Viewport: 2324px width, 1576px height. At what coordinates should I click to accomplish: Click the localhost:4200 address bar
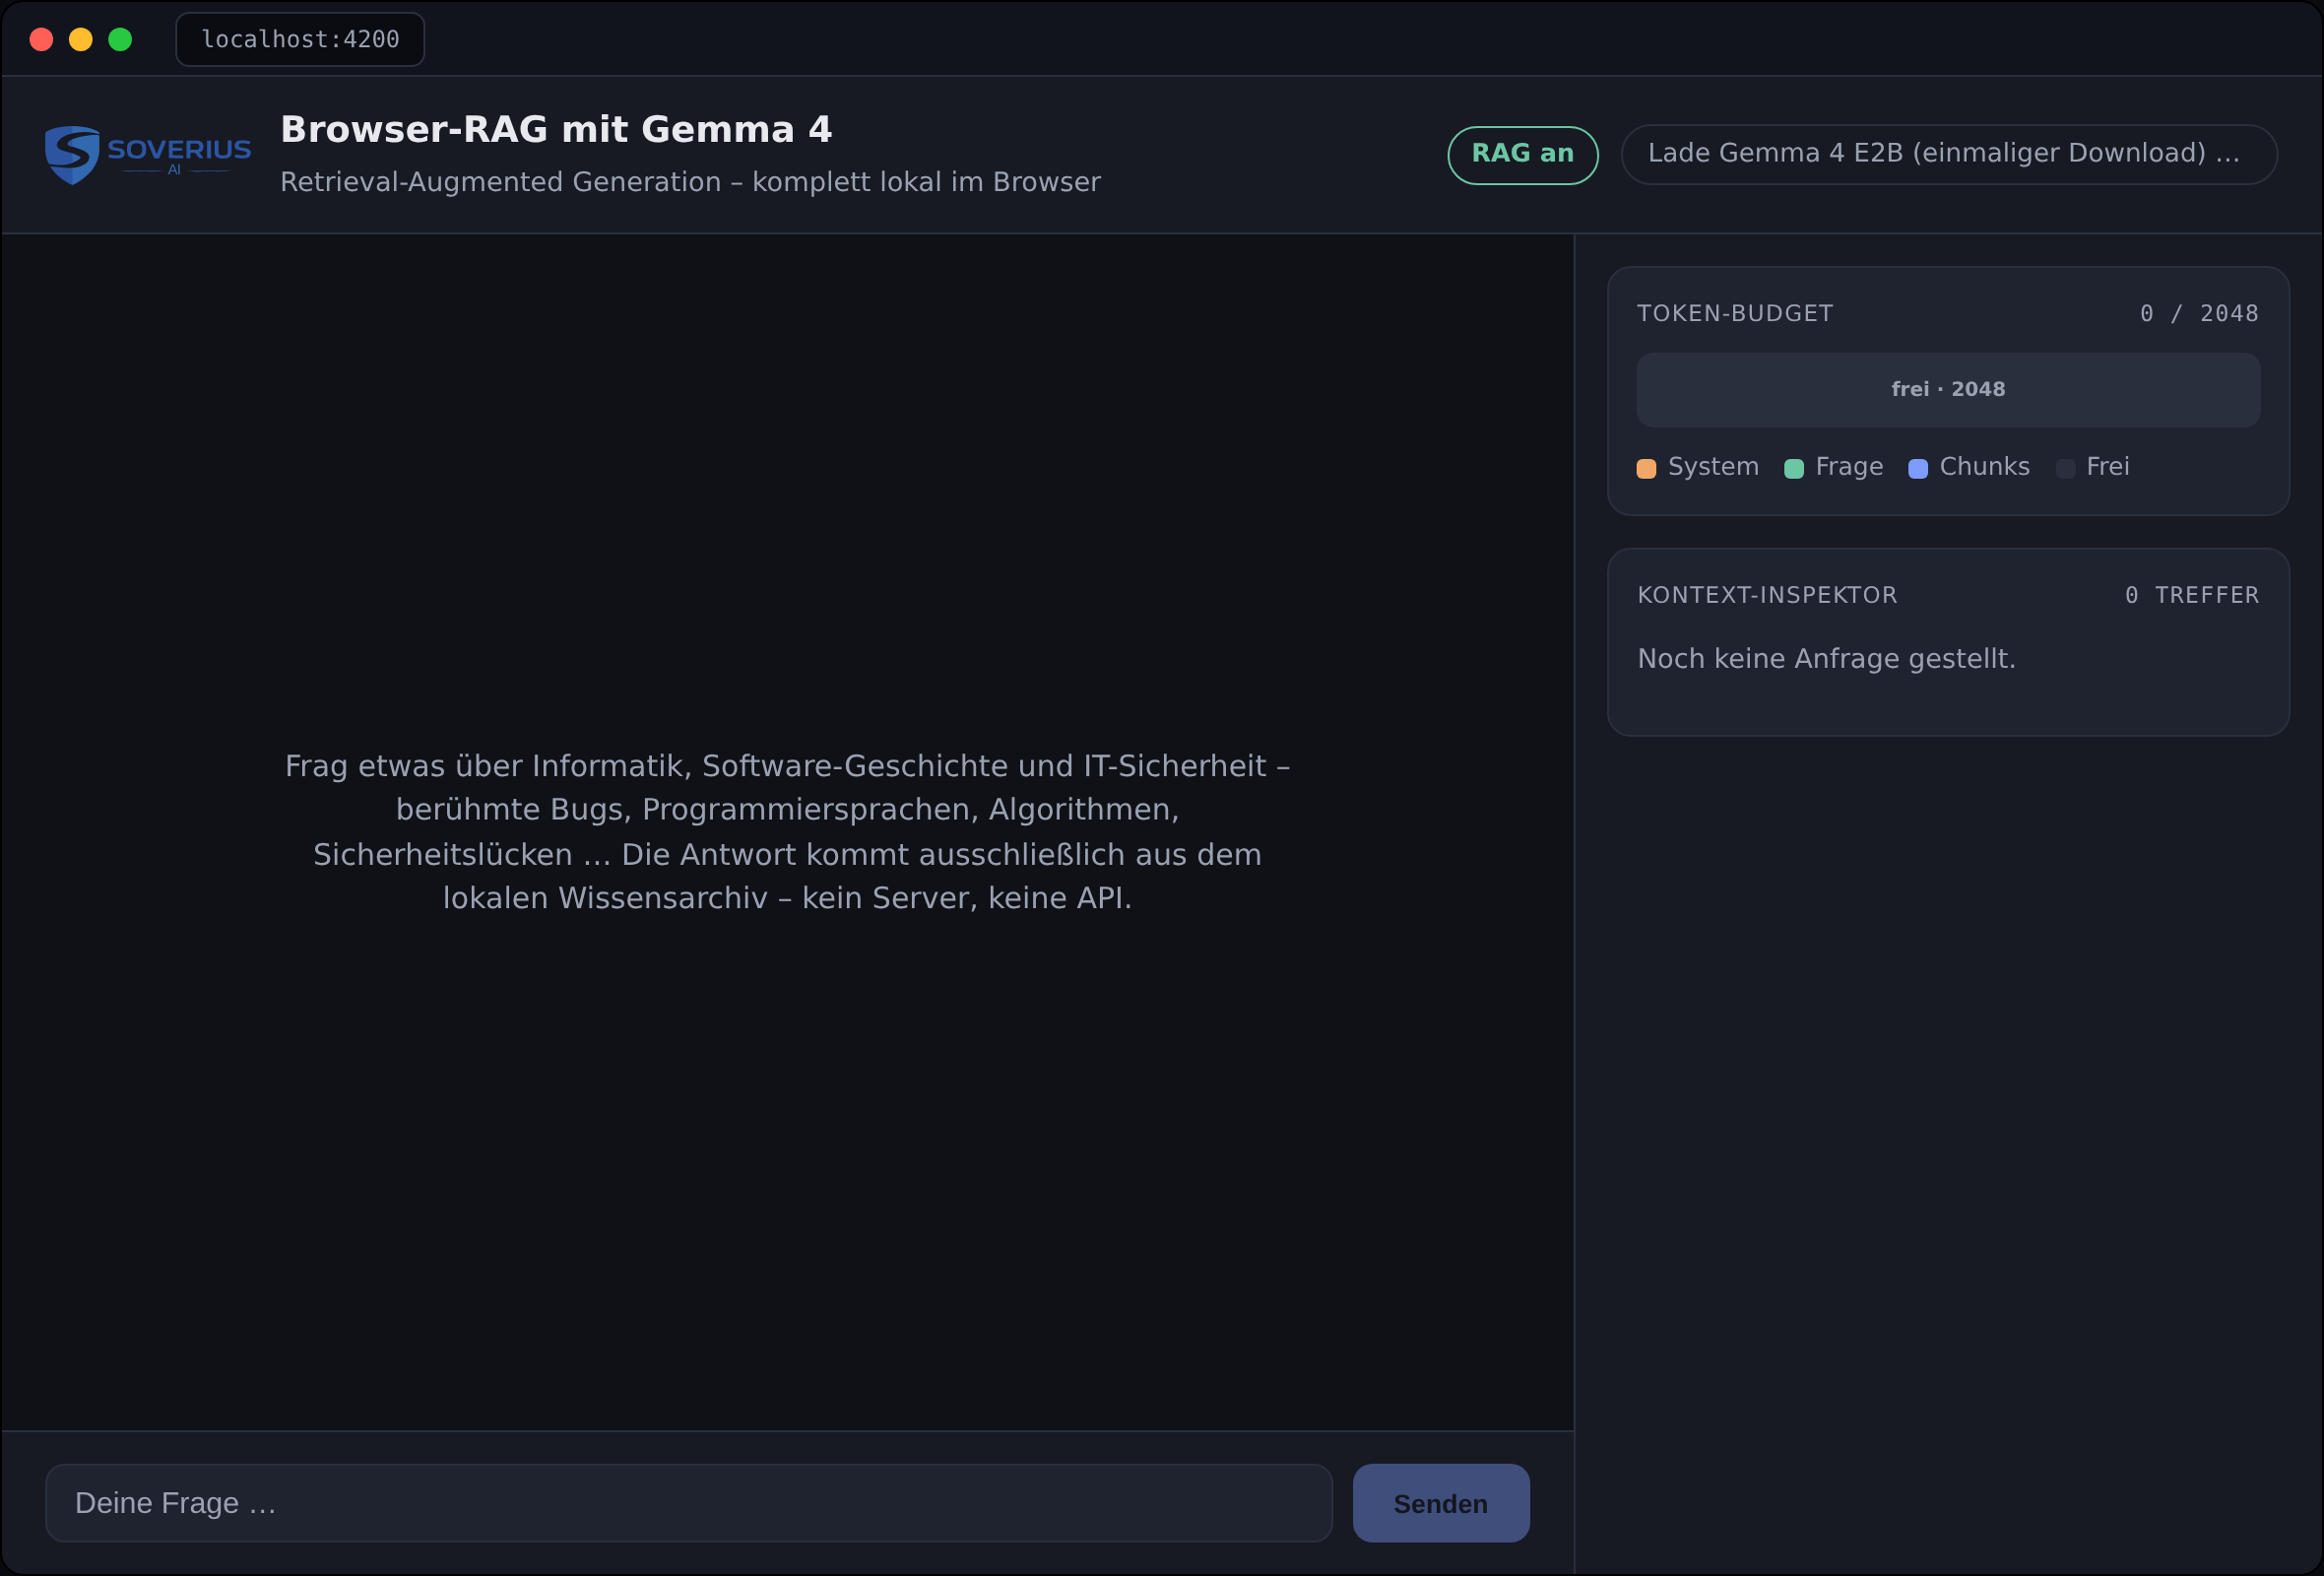click(300, 39)
